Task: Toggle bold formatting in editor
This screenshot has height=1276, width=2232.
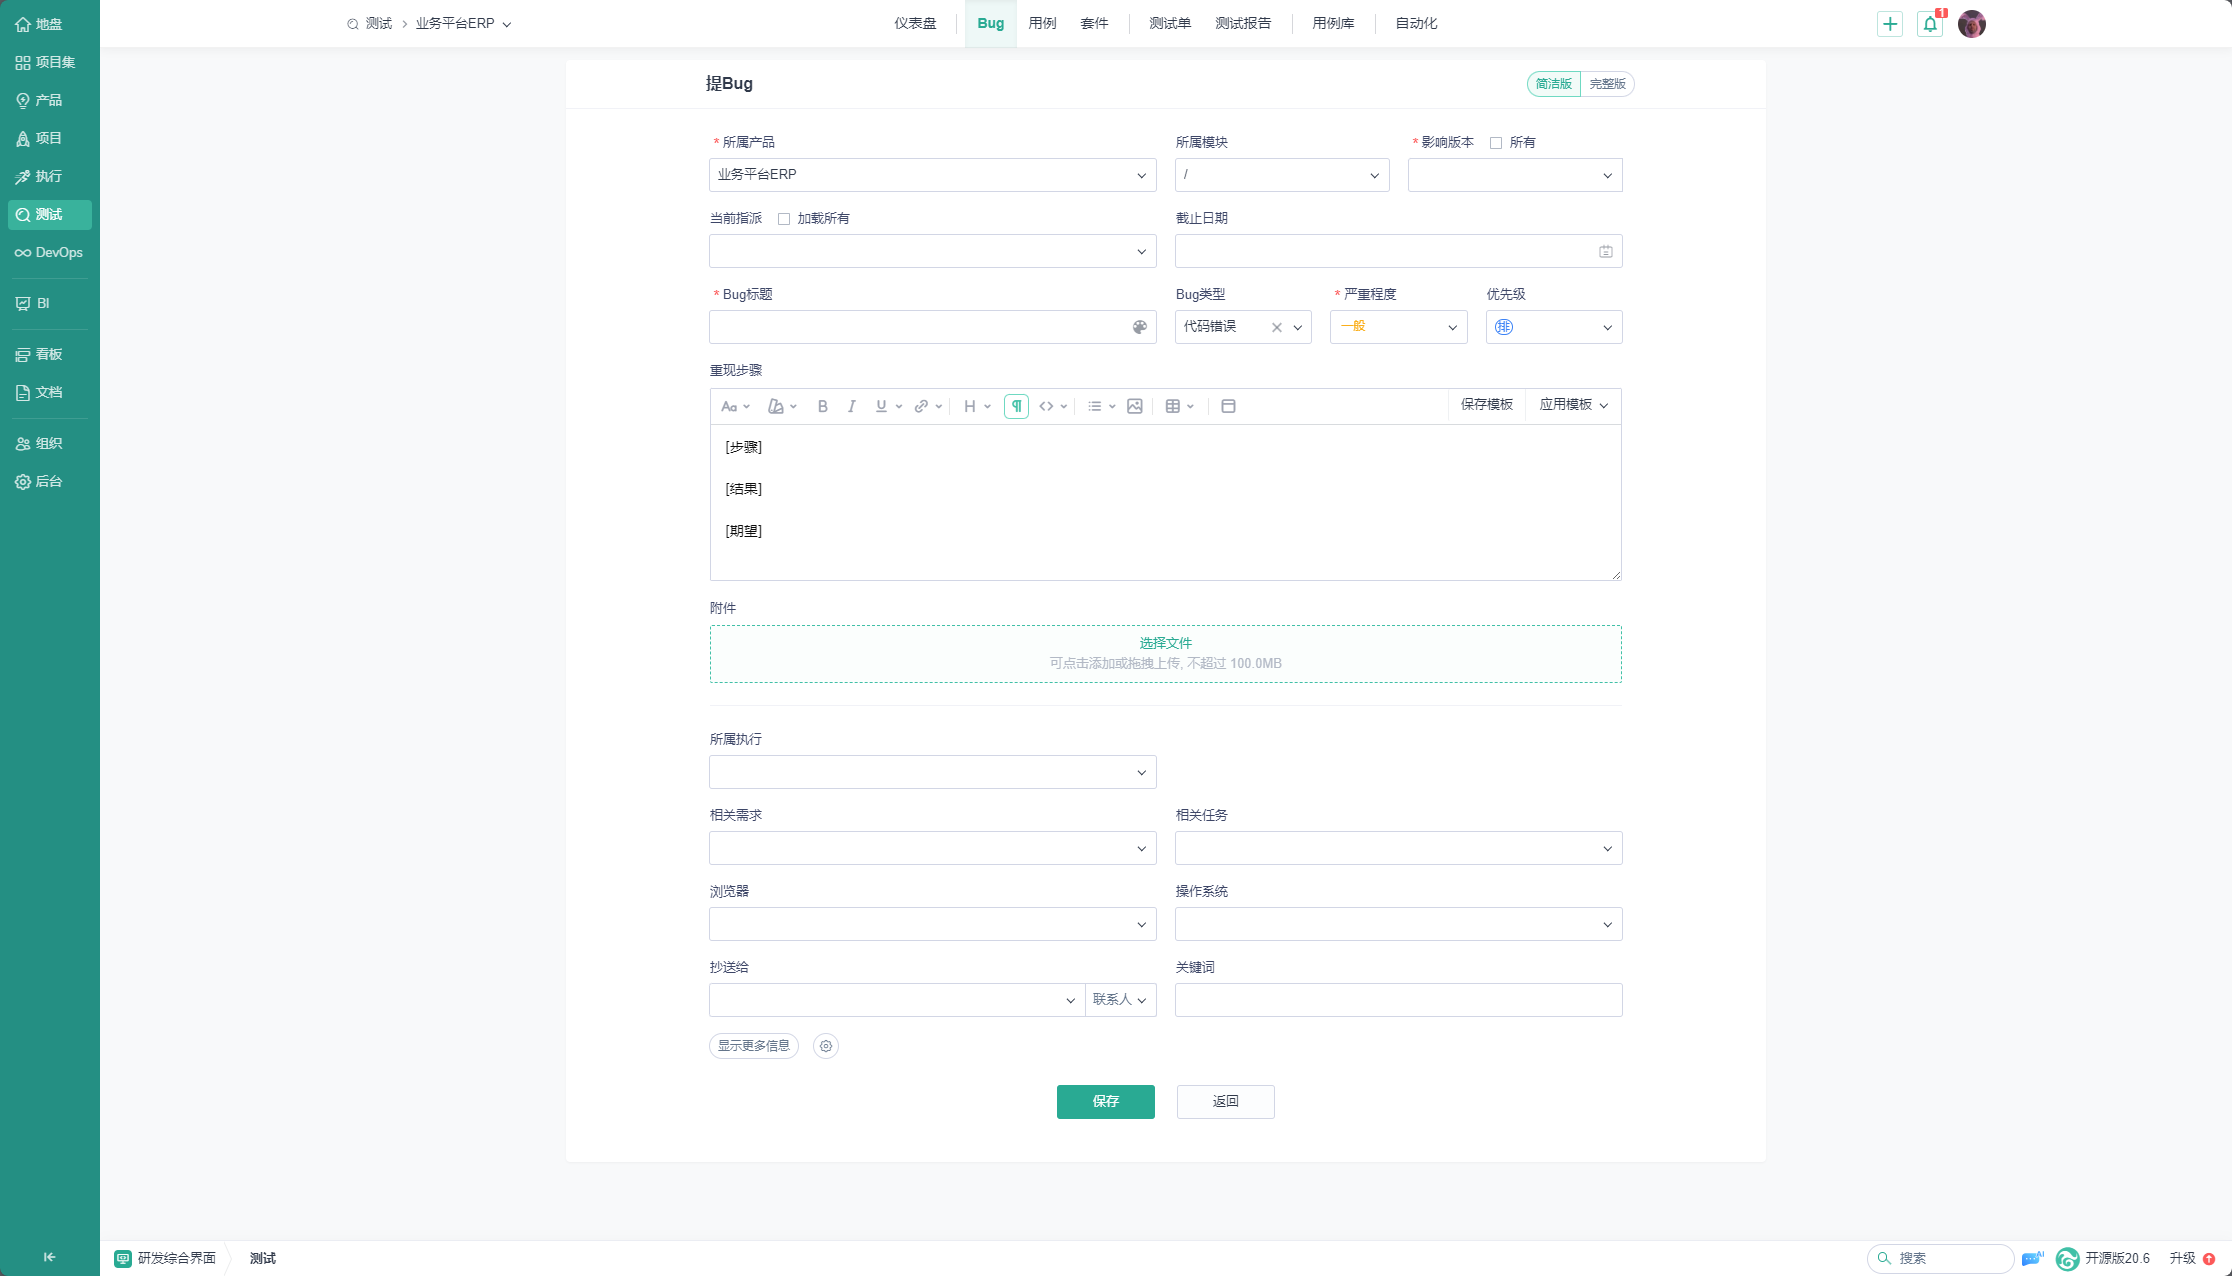Action: [822, 406]
